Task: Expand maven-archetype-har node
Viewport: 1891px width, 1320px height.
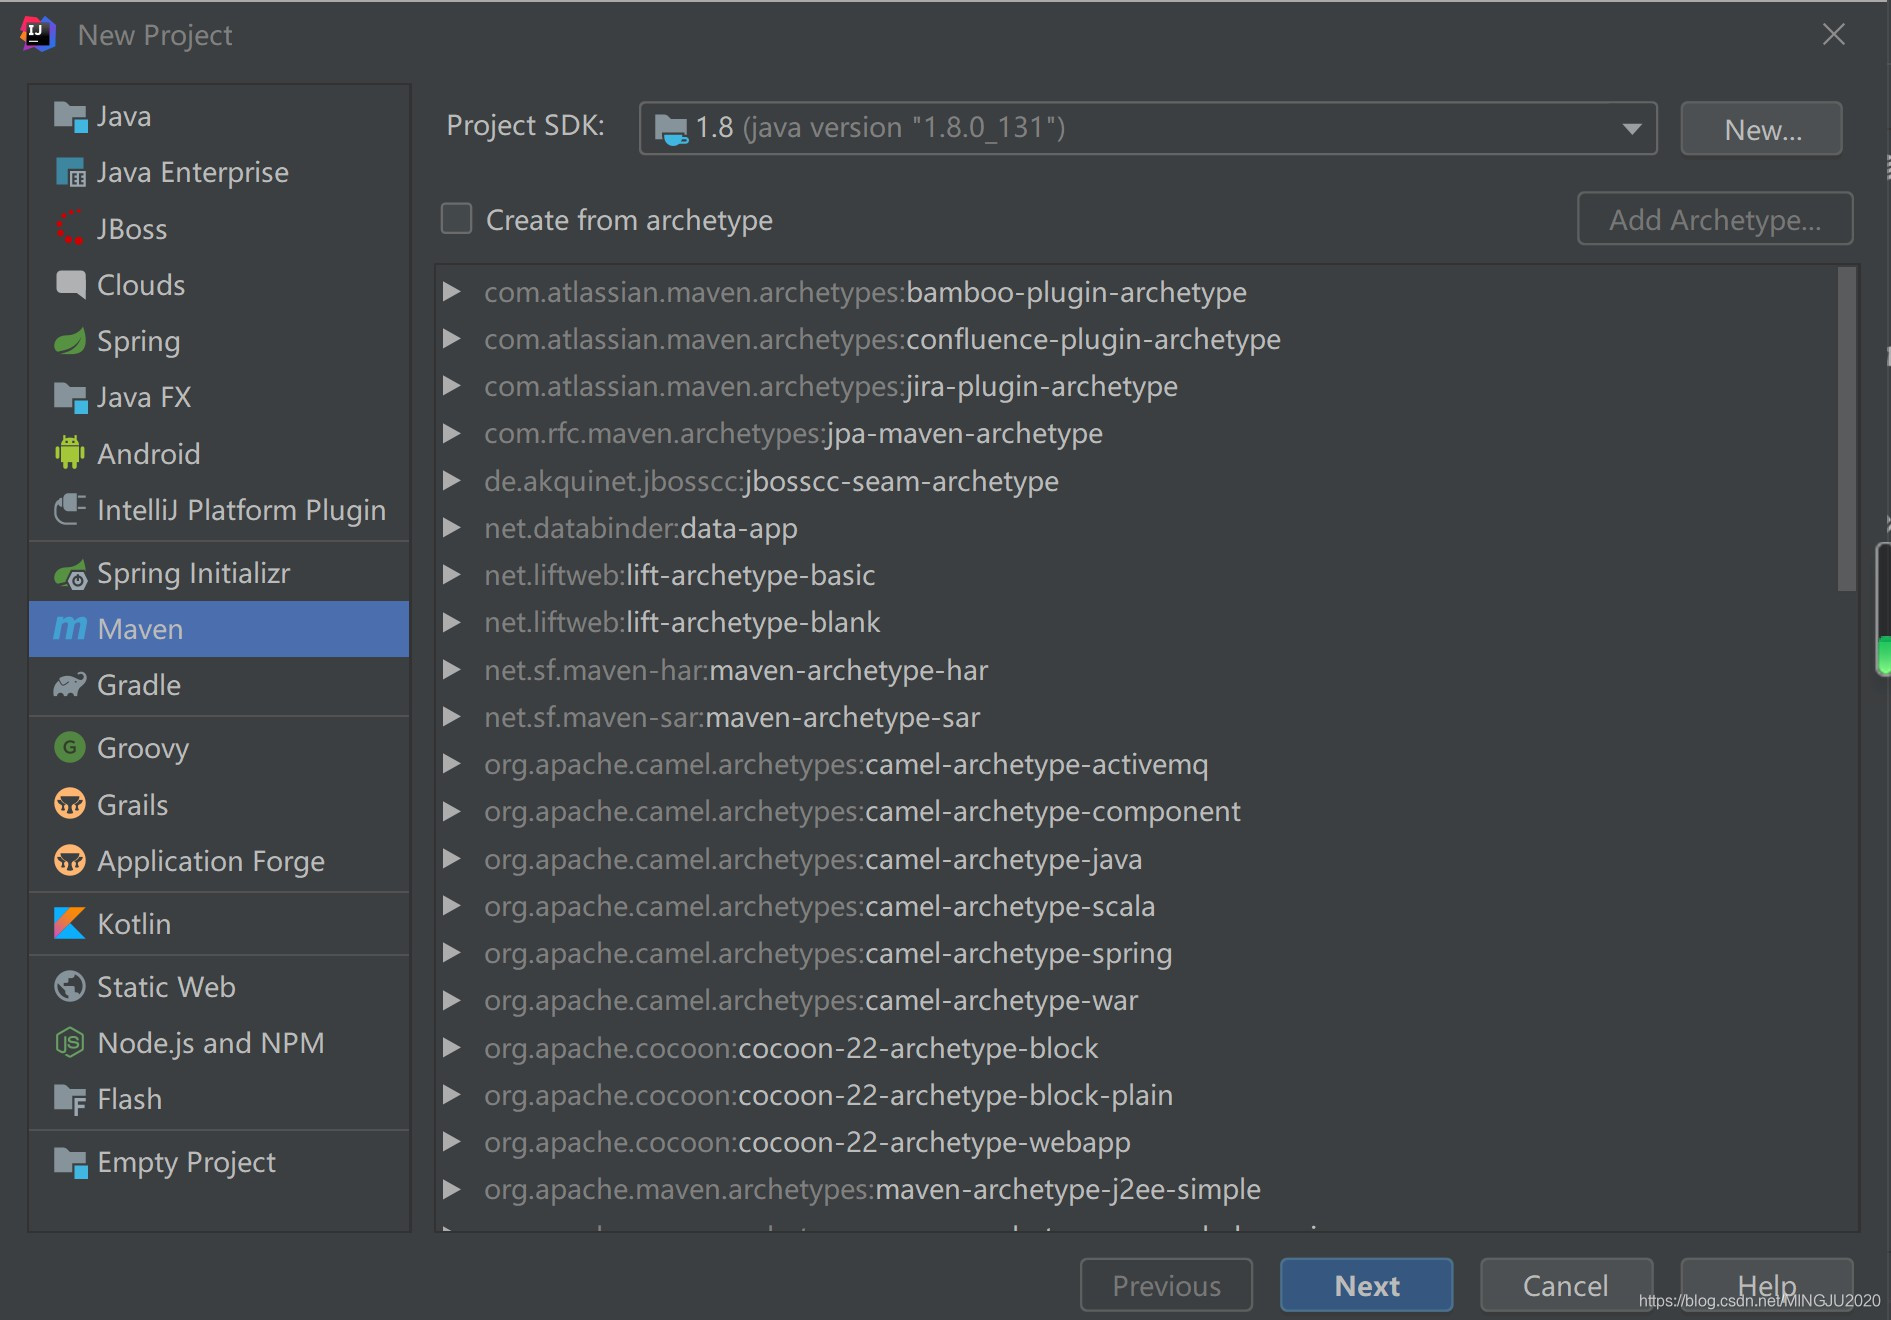Action: [452, 670]
